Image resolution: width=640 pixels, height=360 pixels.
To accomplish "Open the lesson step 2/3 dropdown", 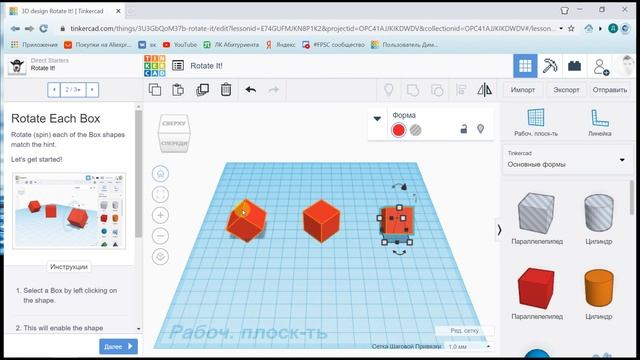I will point(73,89).
